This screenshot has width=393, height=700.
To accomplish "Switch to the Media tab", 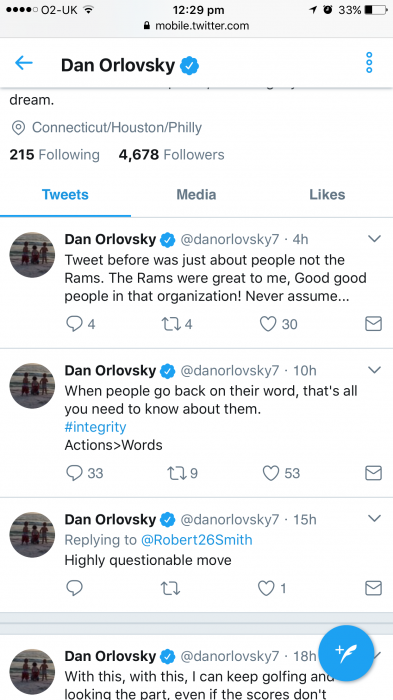I will pyautogui.click(x=196, y=195).
